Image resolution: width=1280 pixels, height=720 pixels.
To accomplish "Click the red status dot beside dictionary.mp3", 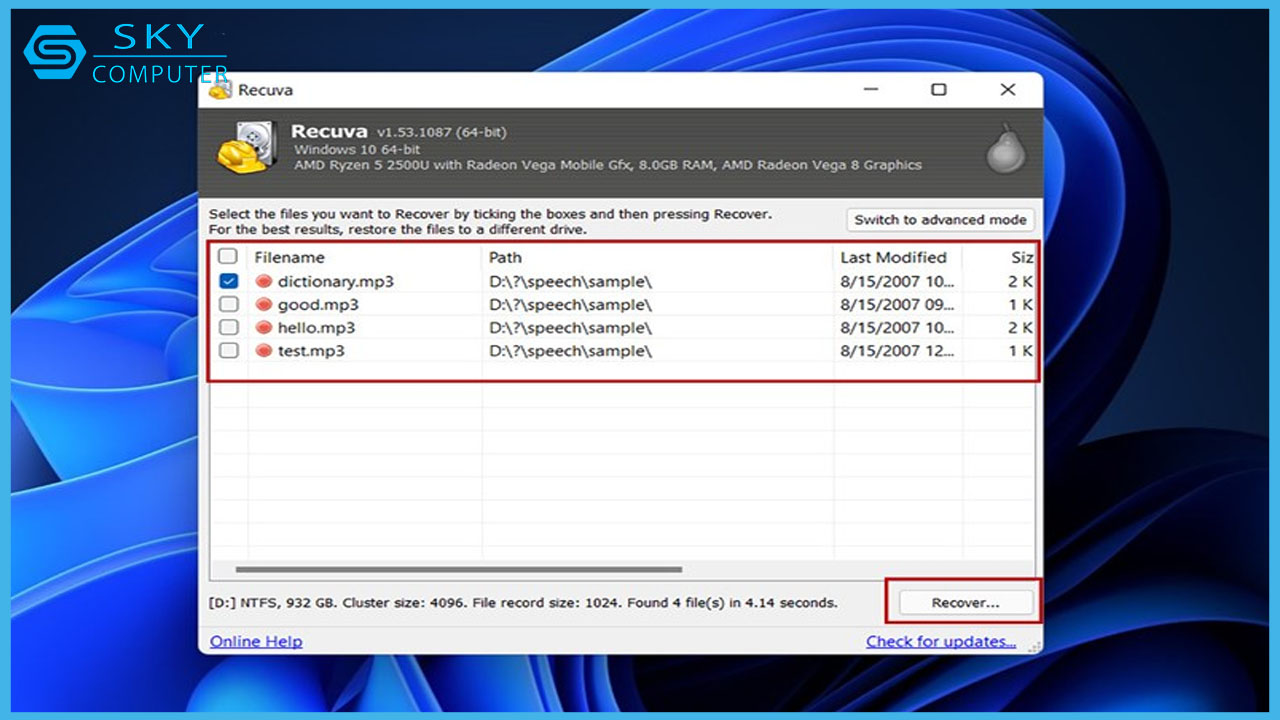I will [264, 282].
